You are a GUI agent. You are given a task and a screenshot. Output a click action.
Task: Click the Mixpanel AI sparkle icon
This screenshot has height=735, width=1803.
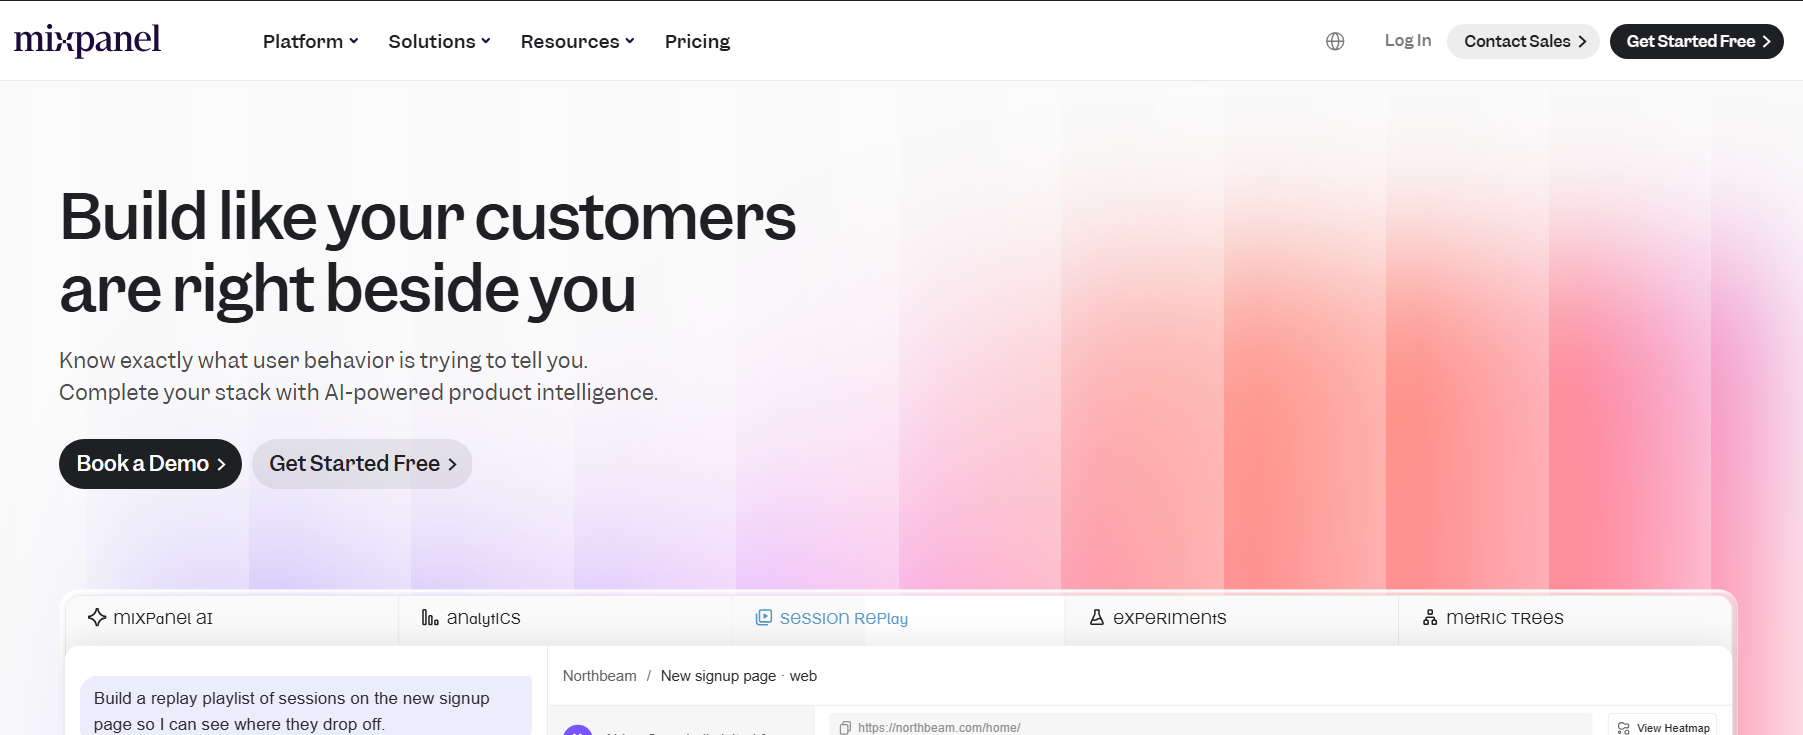point(97,617)
